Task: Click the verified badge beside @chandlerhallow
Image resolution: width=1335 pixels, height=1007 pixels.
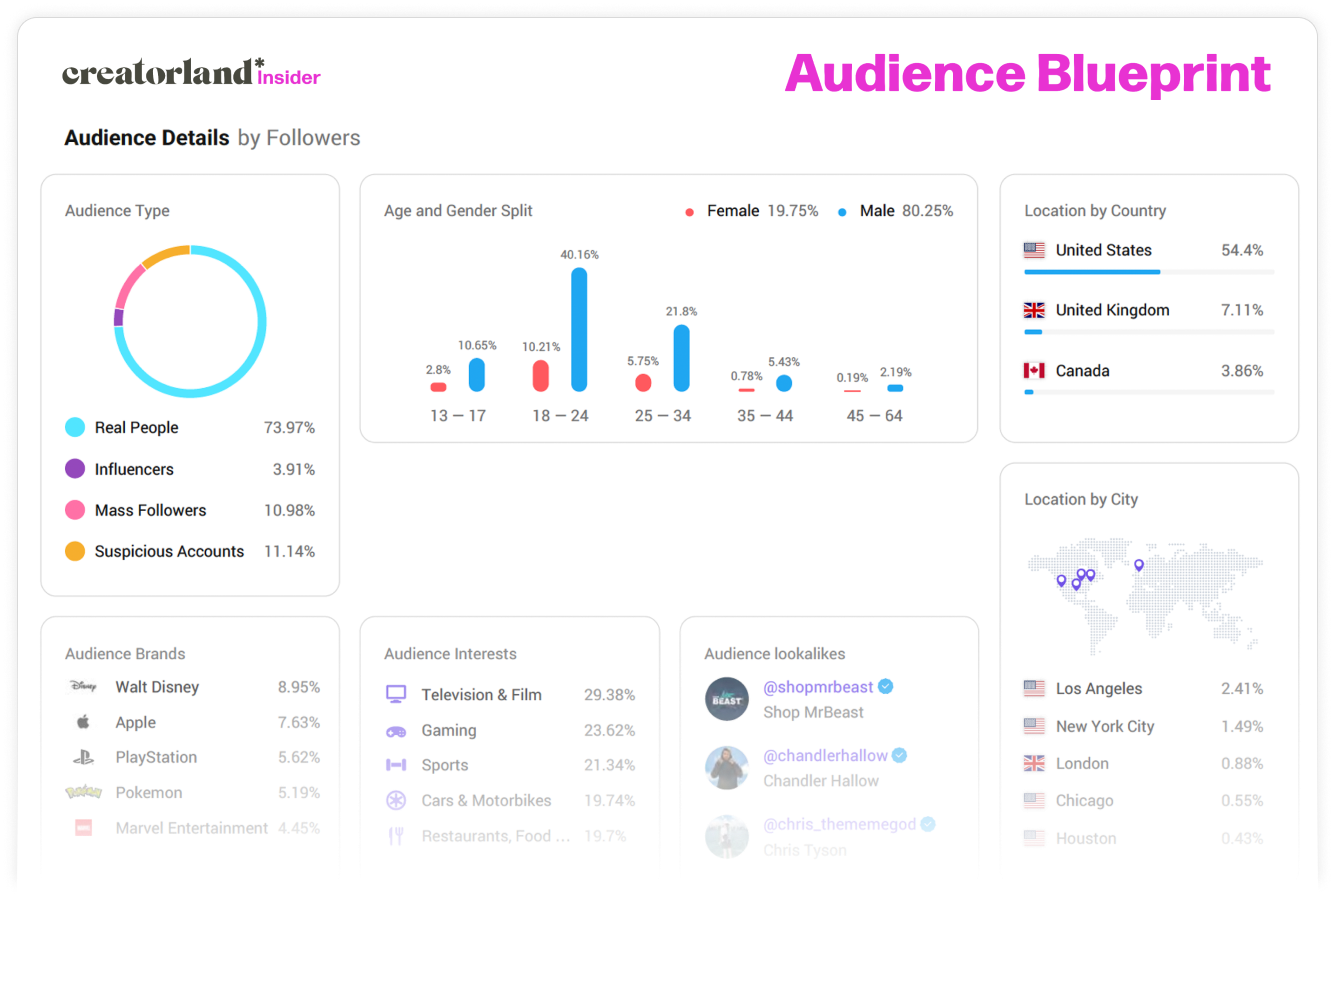Action: (x=899, y=755)
